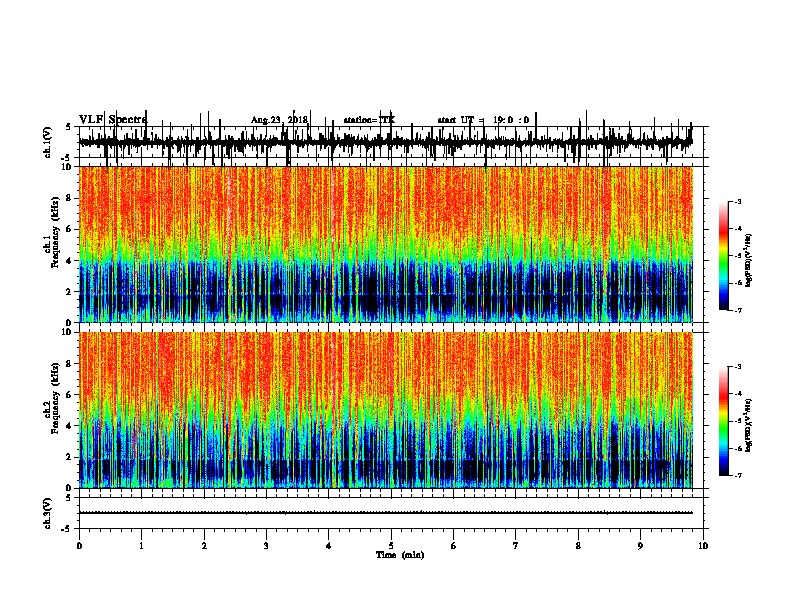Image resolution: width=792 pixels, height=612 pixels.
Task: Click time axis tick label "5"
Action: [391, 546]
